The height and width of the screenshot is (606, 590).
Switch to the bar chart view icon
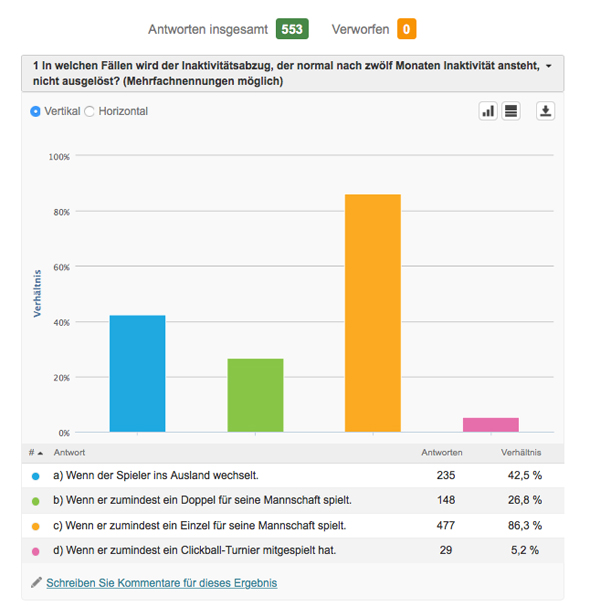(488, 111)
